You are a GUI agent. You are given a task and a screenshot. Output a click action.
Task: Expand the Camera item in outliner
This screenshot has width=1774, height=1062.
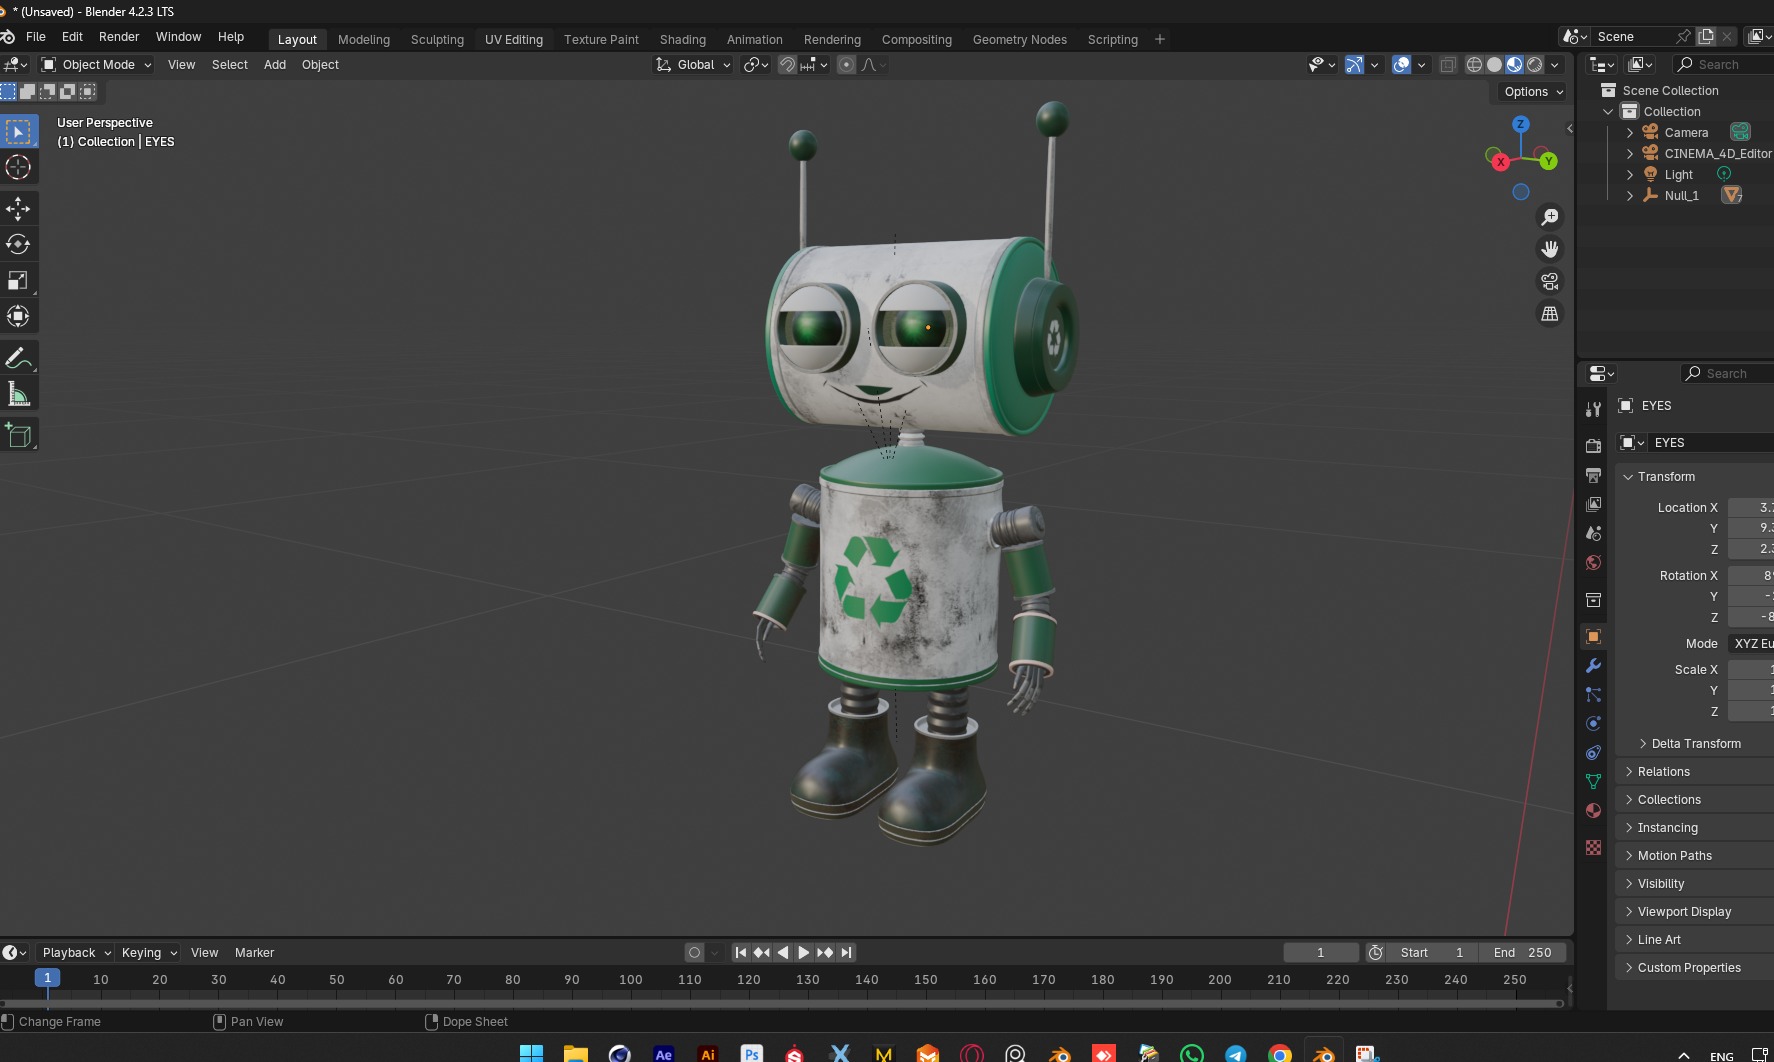click(1630, 132)
